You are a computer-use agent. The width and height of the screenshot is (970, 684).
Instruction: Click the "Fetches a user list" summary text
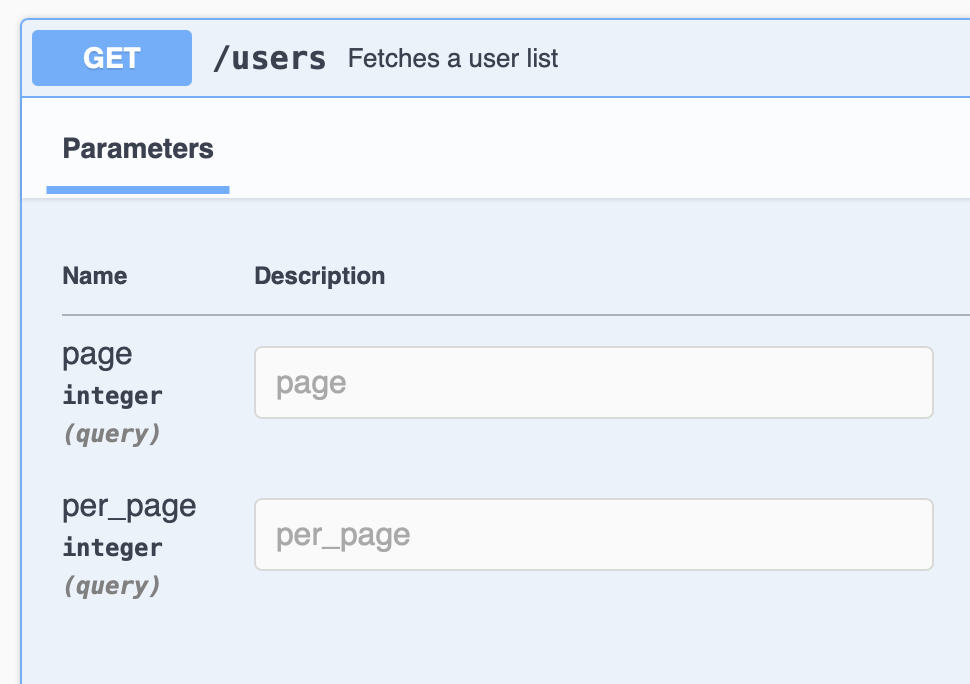click(x=452, y=59)
